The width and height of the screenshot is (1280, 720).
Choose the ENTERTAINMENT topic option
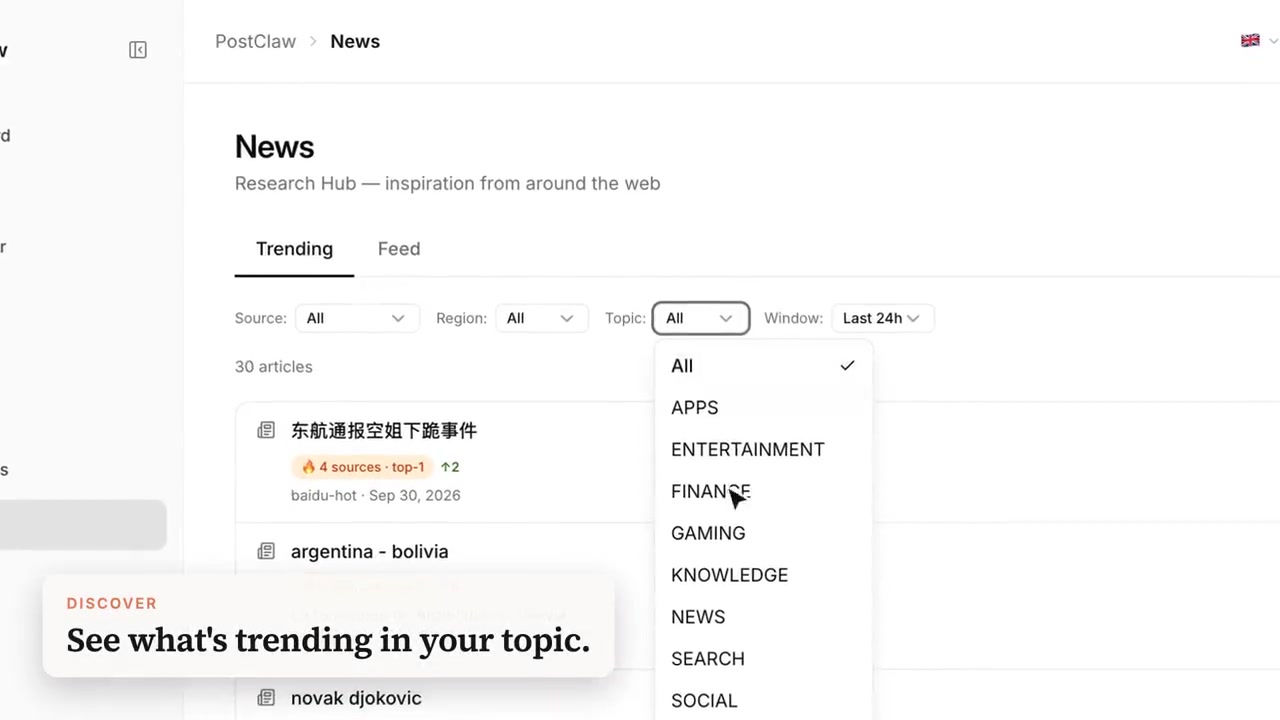[x=763, y=450]
